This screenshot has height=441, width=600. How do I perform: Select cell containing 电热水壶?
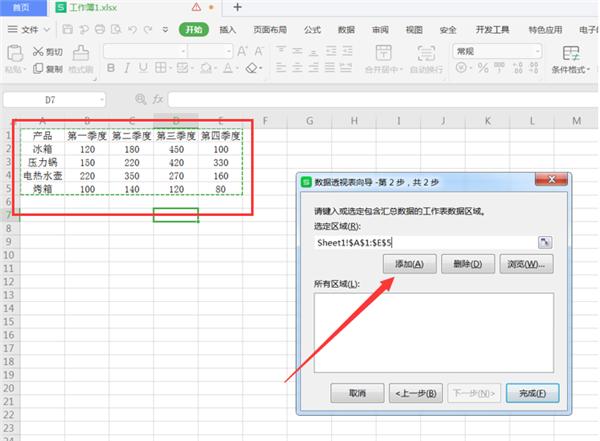pyautogui.click(x=42, y=176)
